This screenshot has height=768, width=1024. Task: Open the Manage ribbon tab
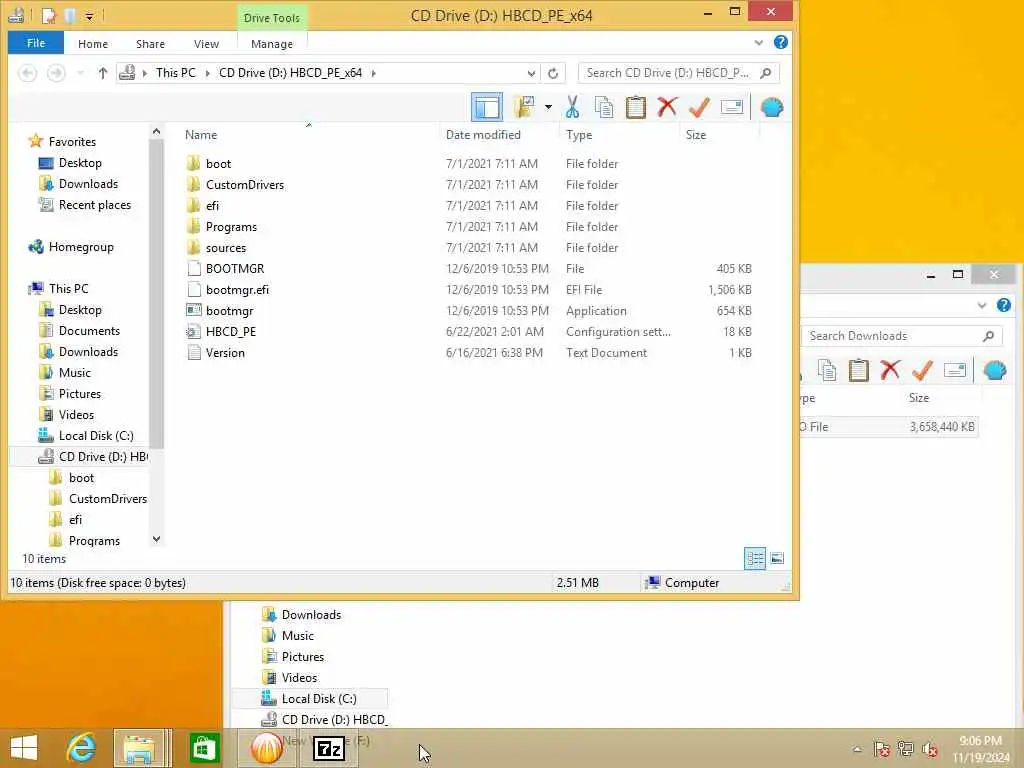(x=272, y=44)
